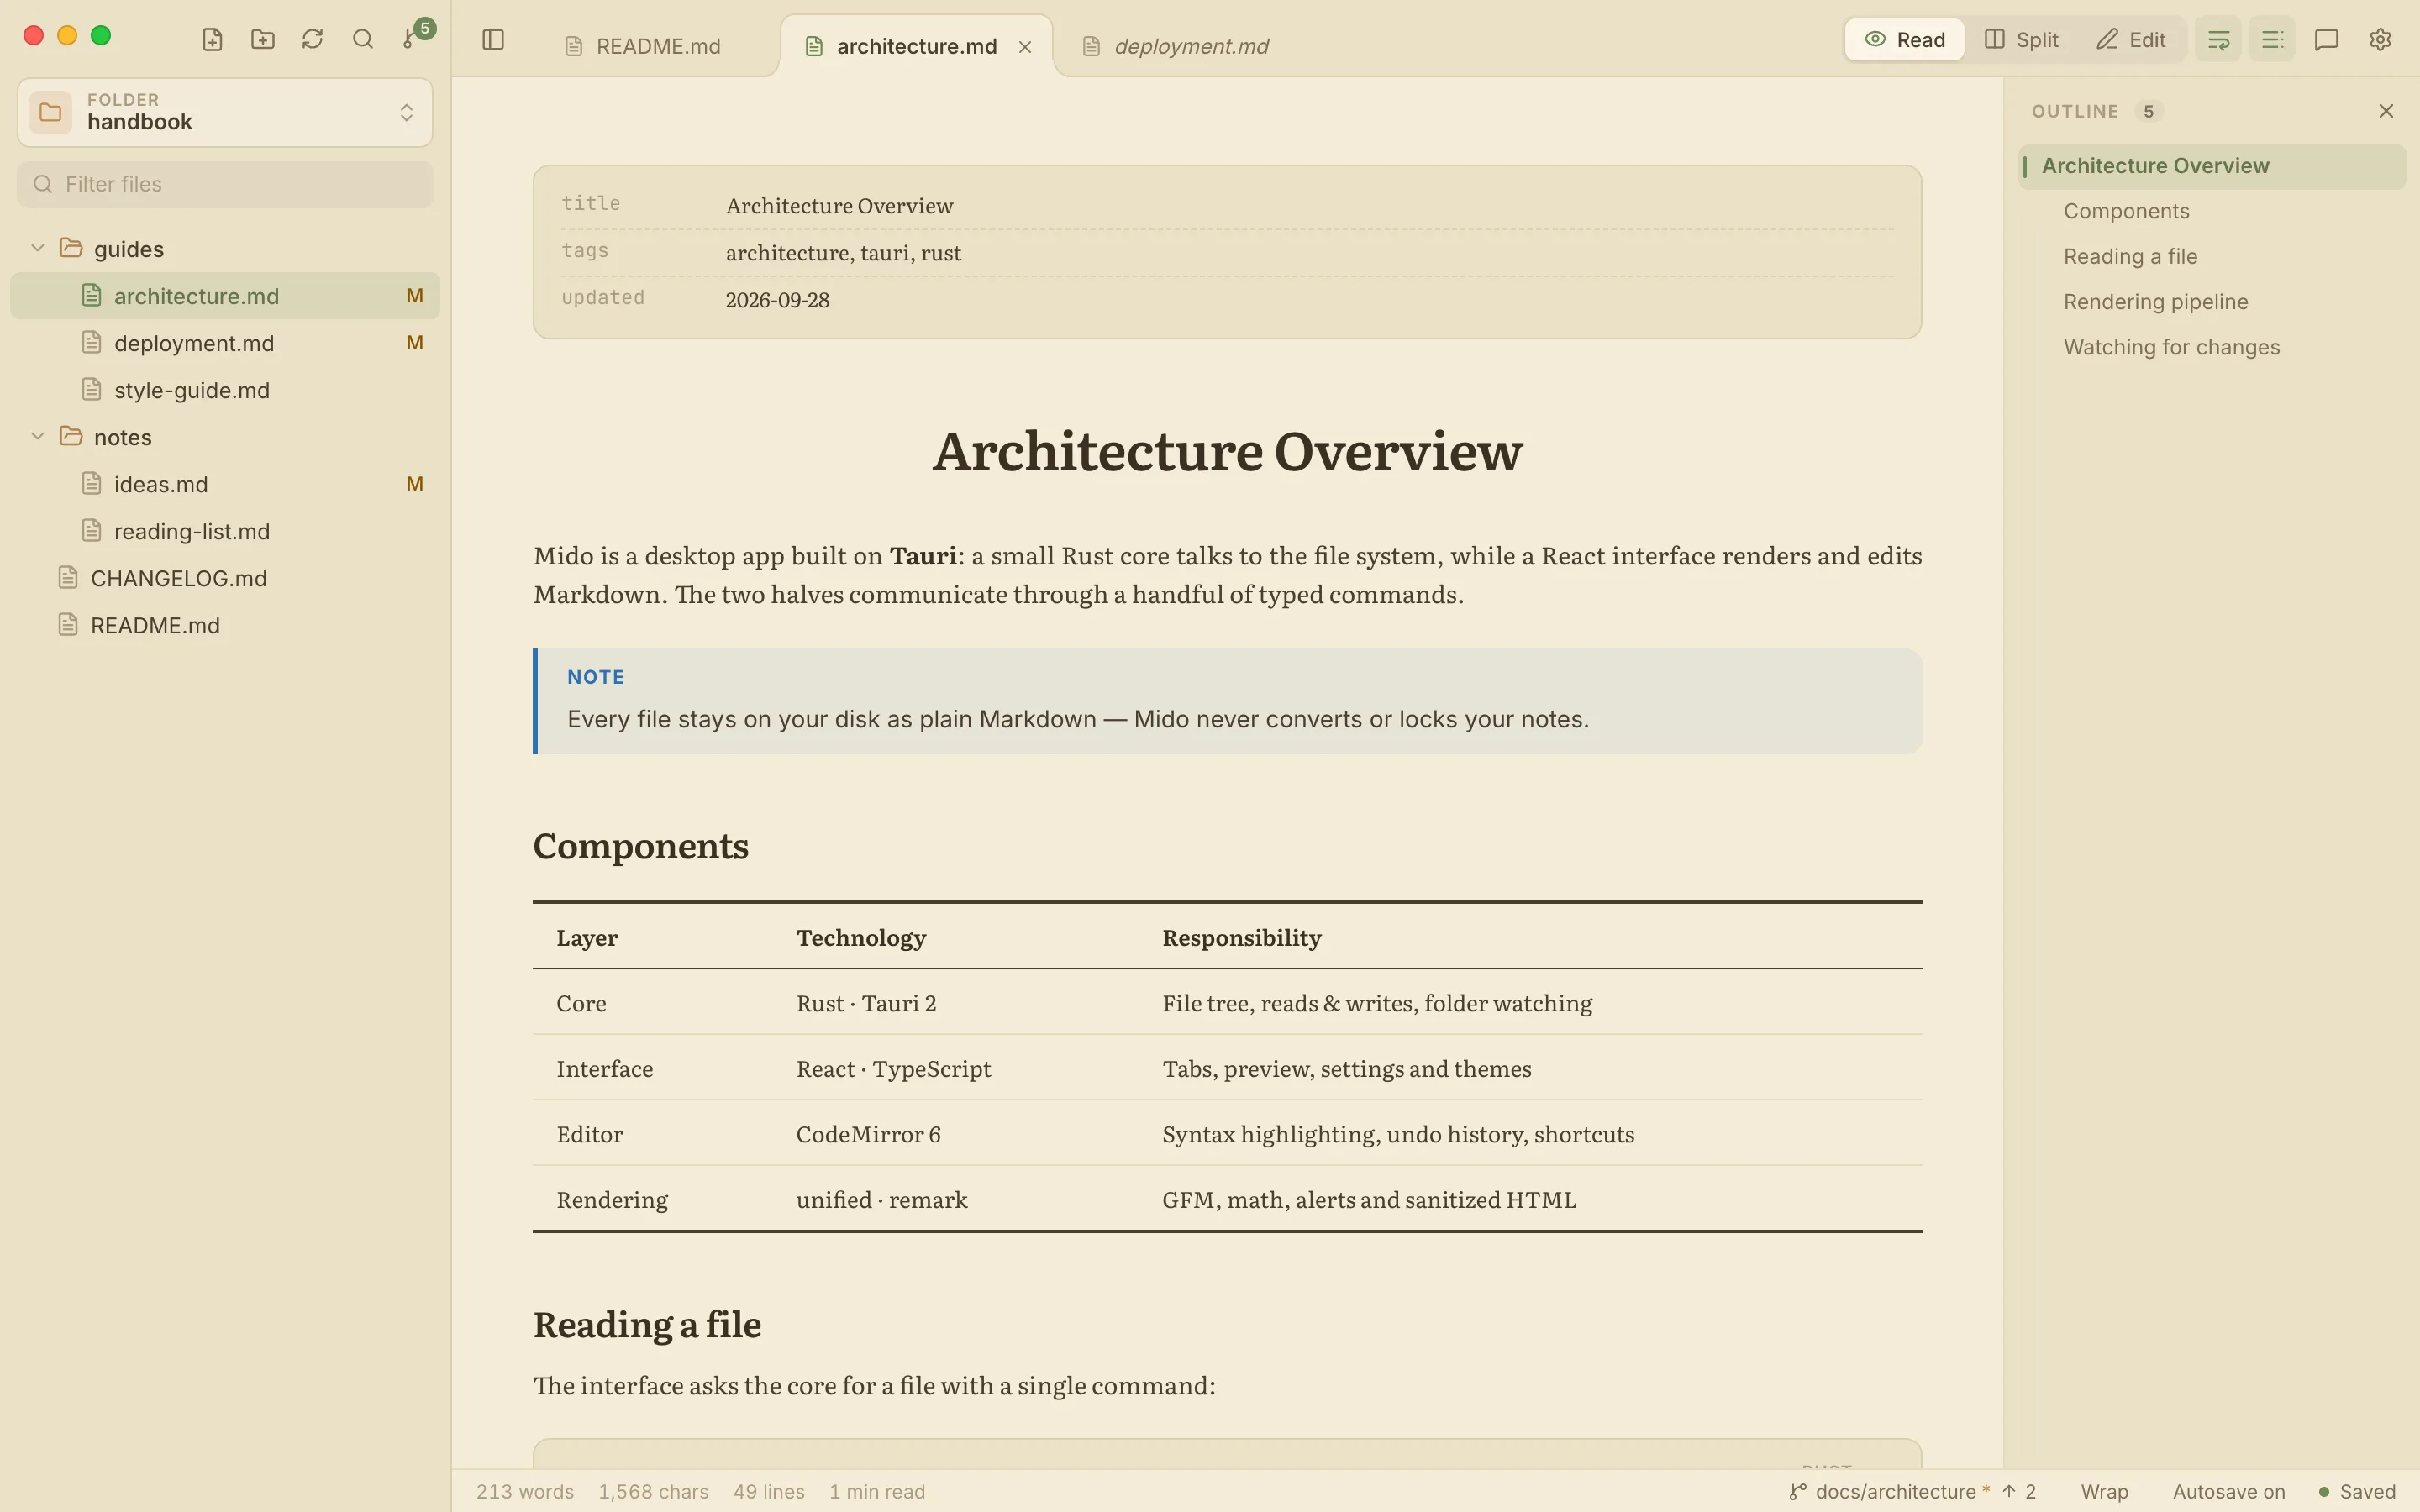The width and height of the screenshot is (2420, 1512).
Task: Open deployment.md in the file tree
Action: pos(225,343)
